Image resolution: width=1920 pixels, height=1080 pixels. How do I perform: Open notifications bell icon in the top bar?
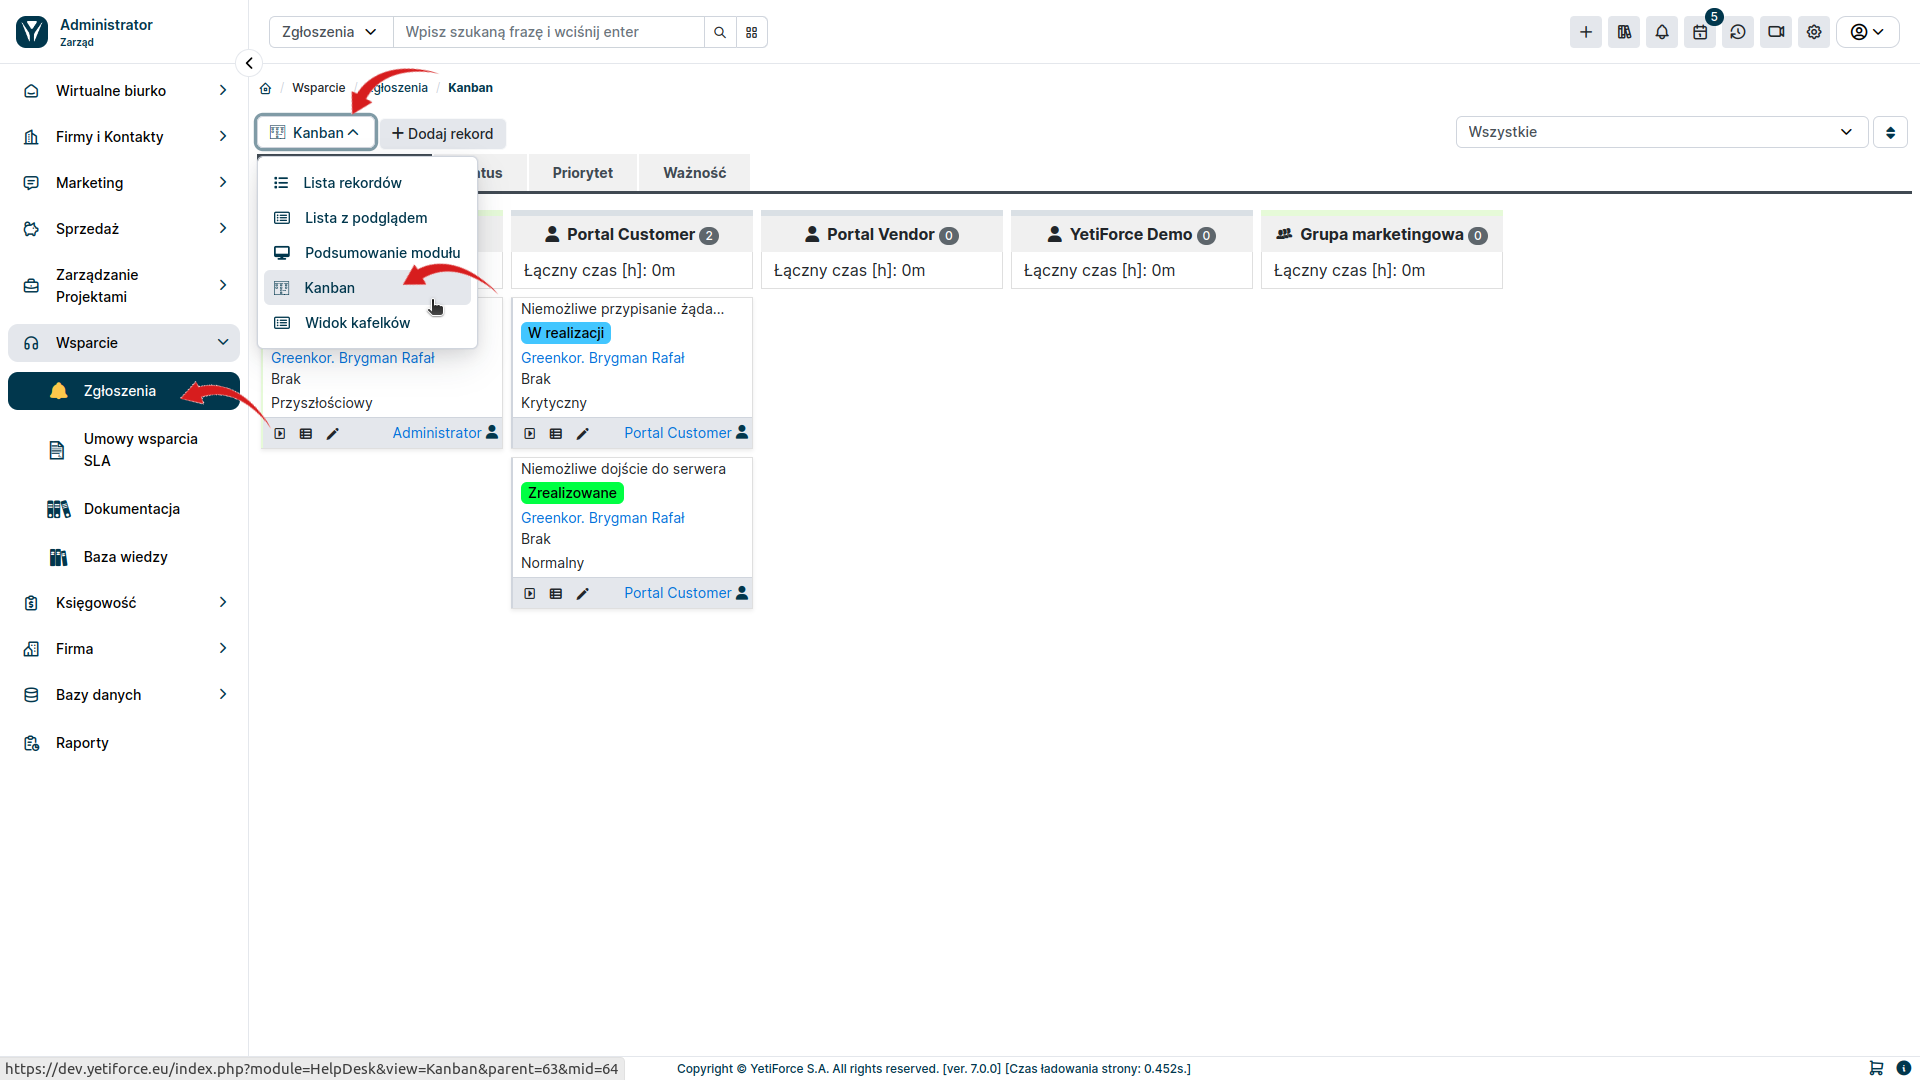(1662, 32)
